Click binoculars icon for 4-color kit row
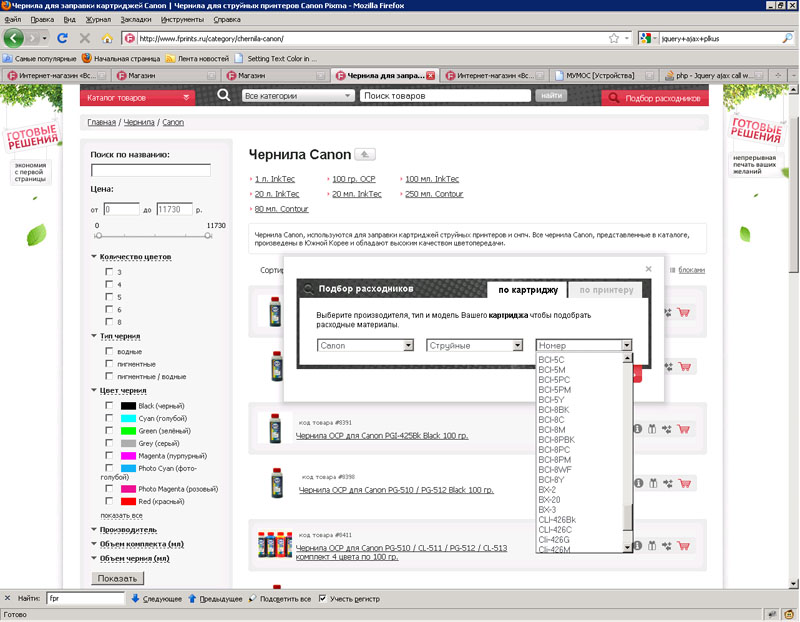The height and width of the screenshot is (622, 800). tap(652, 546)
